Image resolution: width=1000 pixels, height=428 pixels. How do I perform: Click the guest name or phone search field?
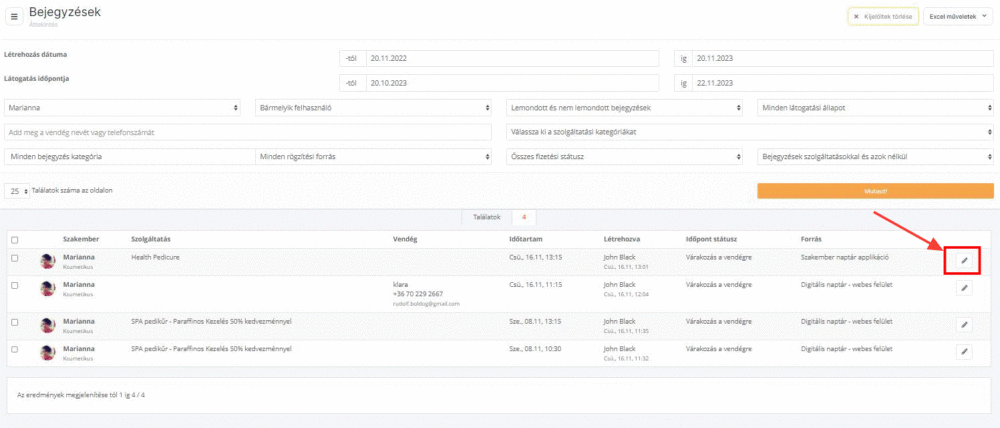[248, 132]
